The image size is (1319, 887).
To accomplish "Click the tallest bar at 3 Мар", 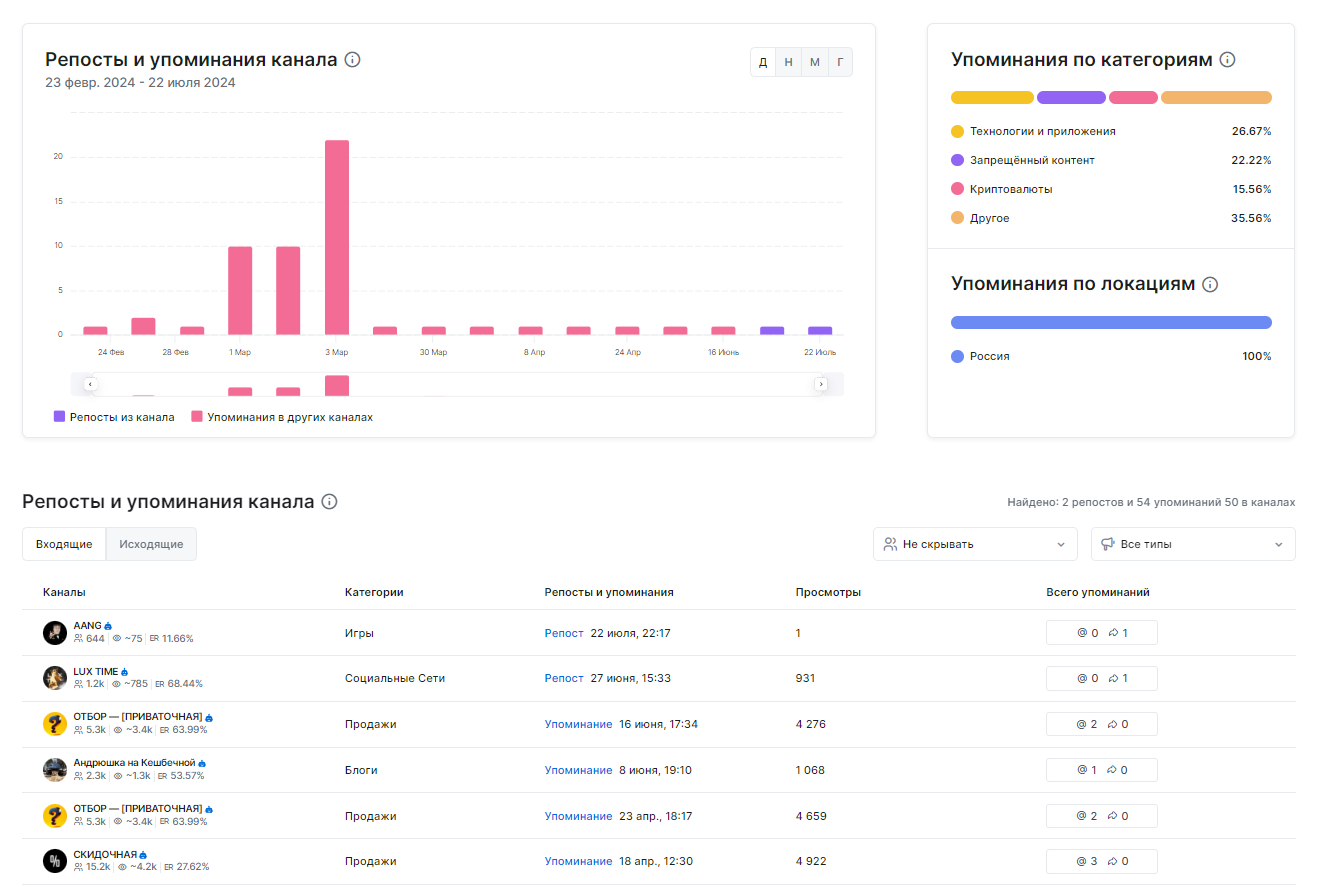I will [337, 237].
